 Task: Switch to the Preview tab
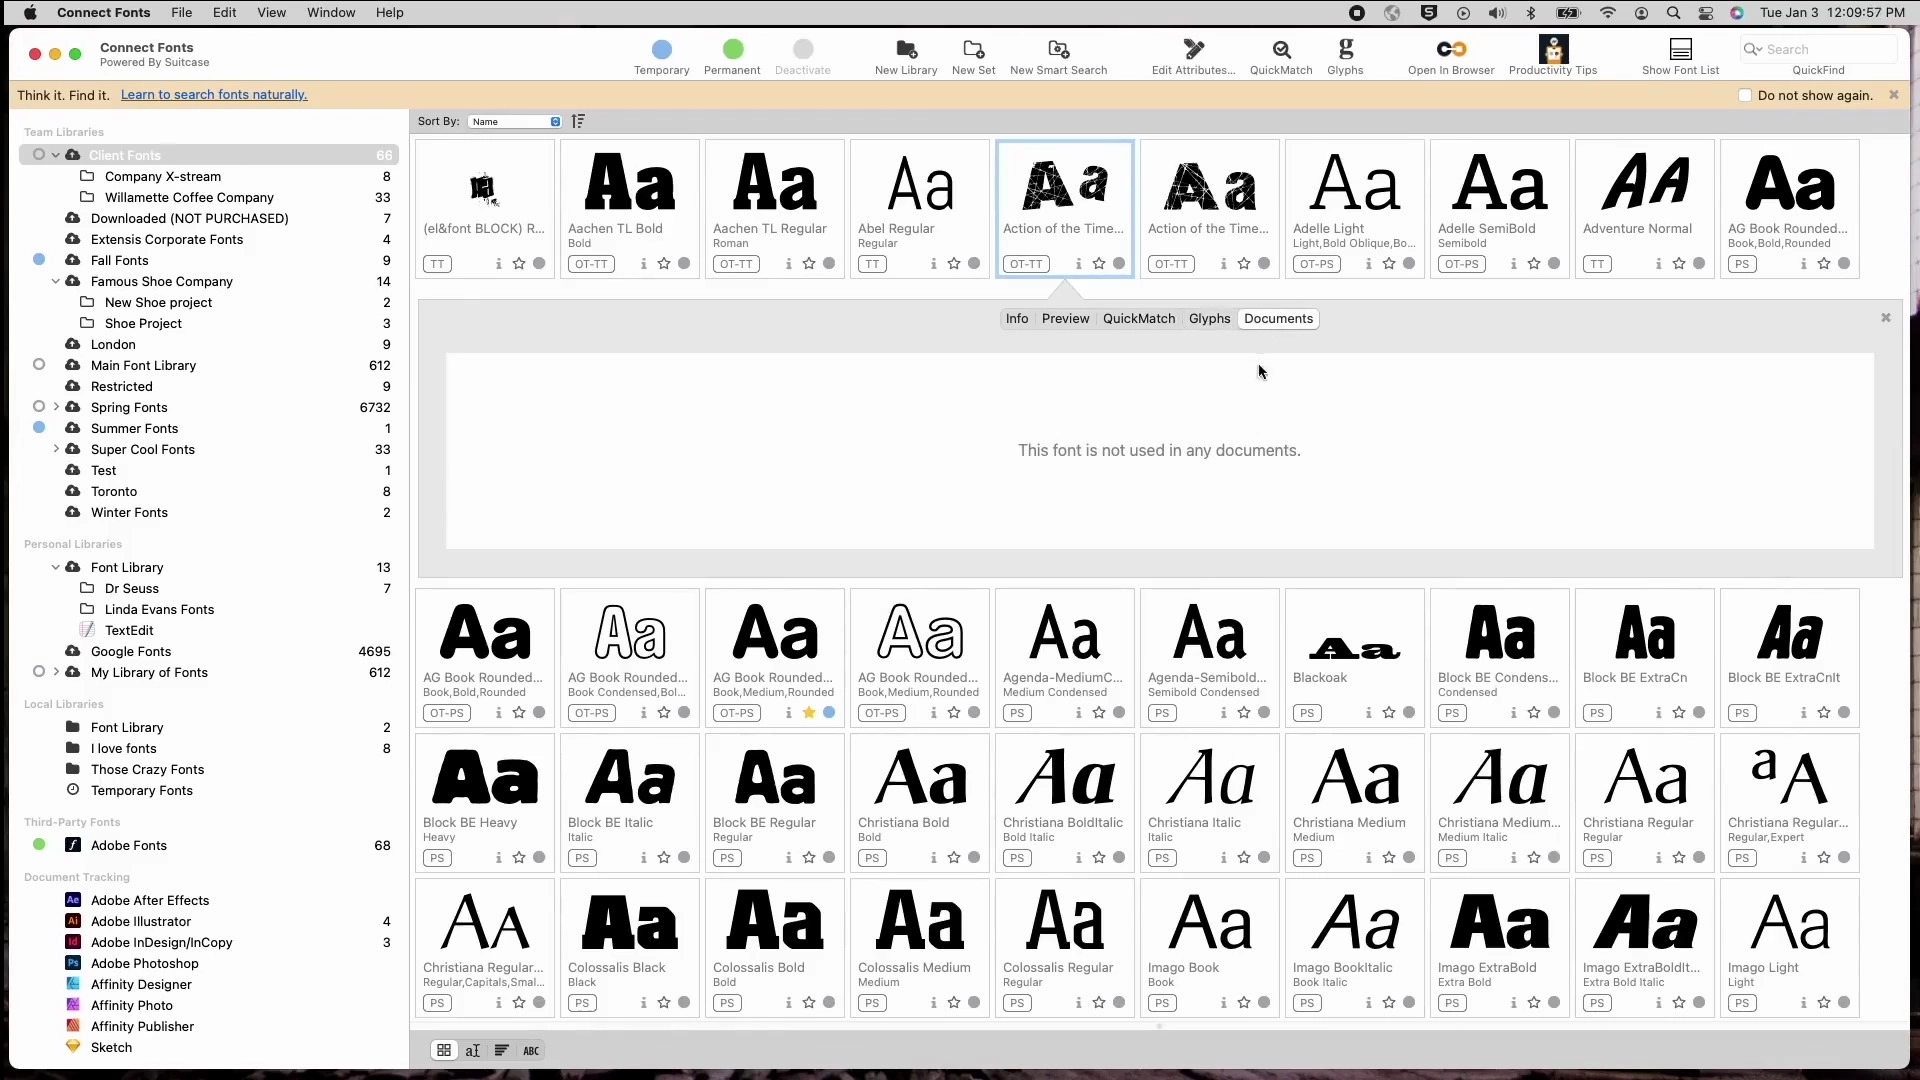[x=1065, y=318]
